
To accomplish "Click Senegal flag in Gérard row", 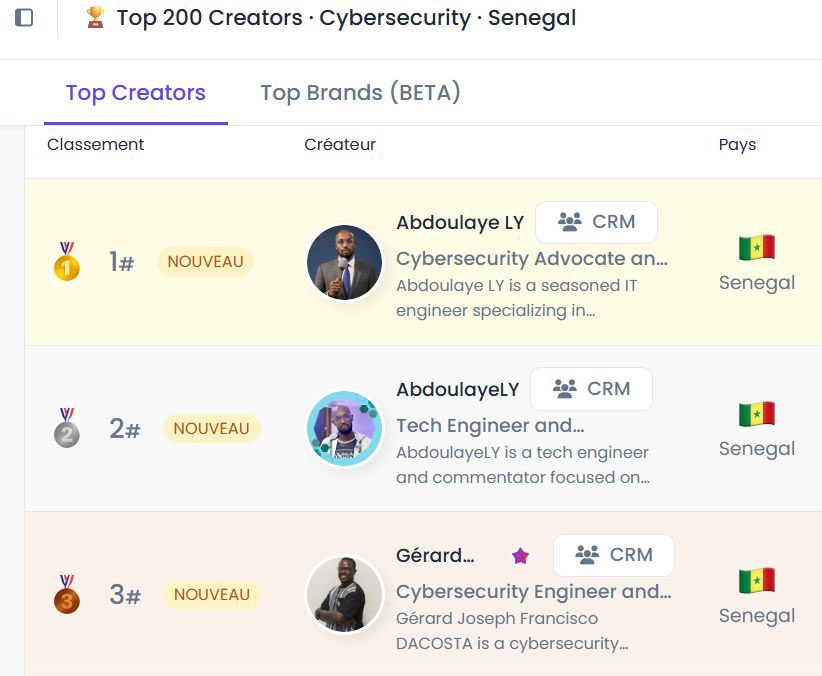I will tap(756, 581).
